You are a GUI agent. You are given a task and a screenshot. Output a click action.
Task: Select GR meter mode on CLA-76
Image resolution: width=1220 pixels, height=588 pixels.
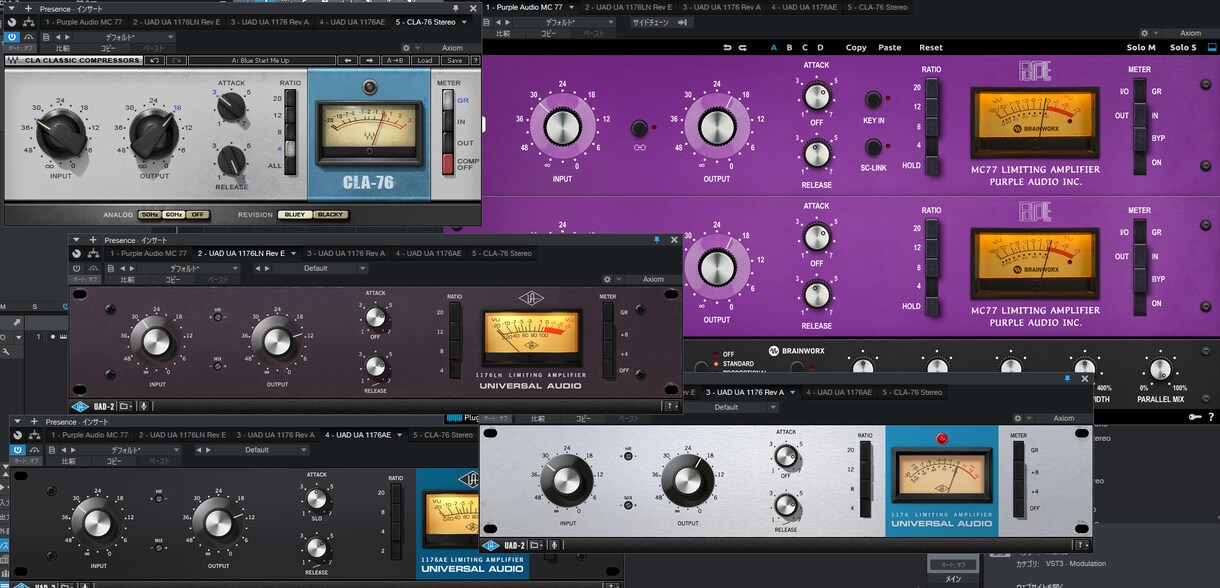pyautogui.click(x=448, y=101)
